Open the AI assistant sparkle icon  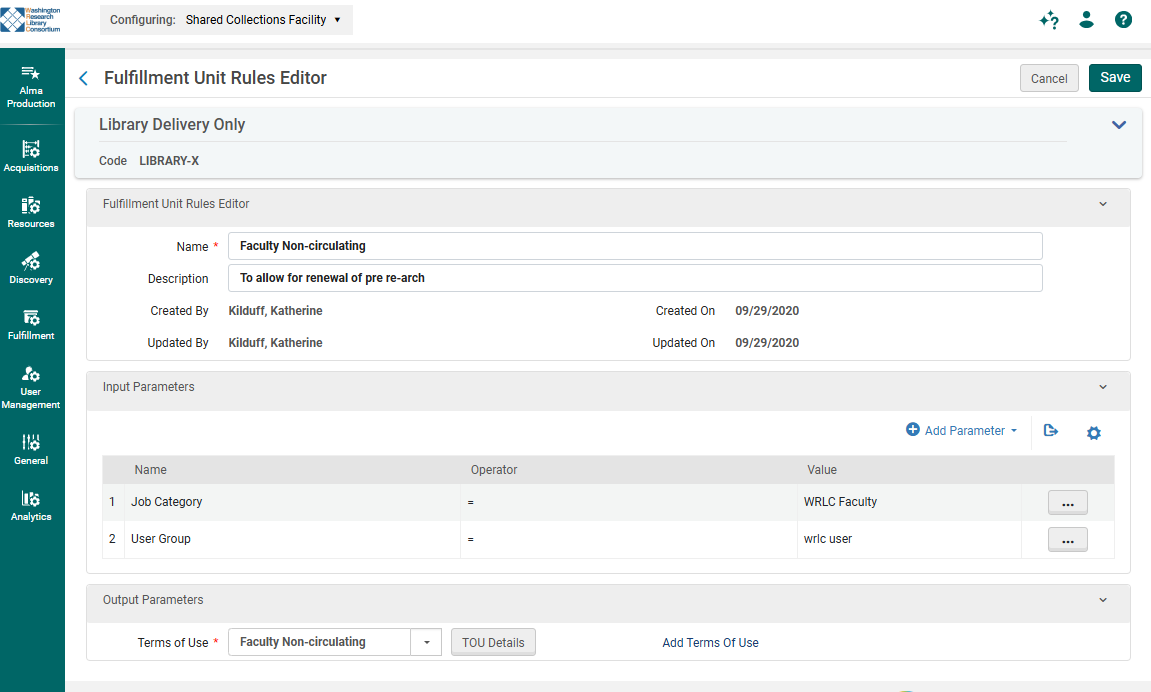click(1049, 20)
